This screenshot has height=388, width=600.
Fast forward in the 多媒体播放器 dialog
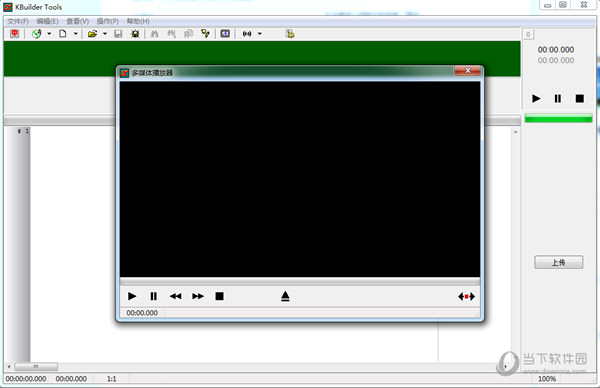(x=198, y=296)
